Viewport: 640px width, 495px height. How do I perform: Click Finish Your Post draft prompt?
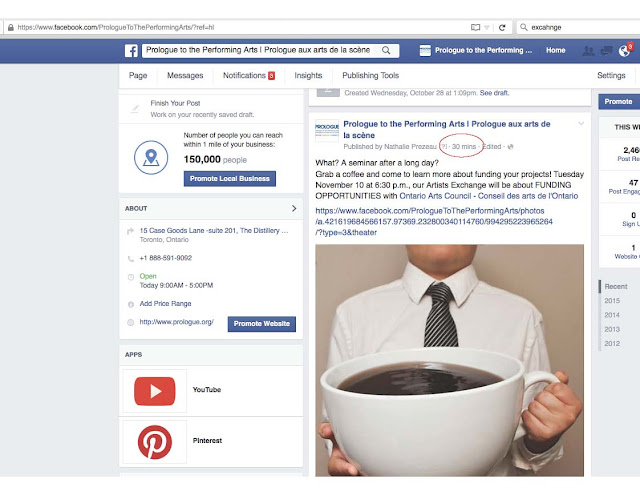point(211,109)
